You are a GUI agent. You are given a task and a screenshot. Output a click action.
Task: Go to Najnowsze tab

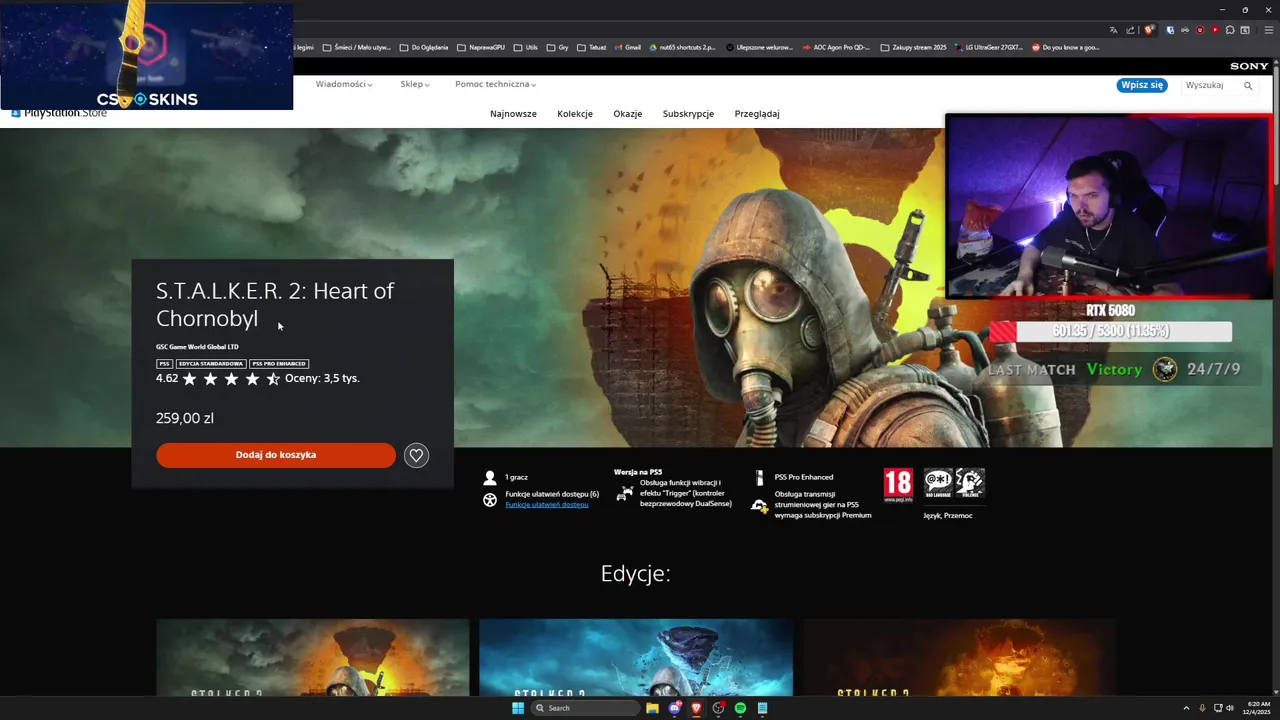pyautogui.click(x=513, y=114)
